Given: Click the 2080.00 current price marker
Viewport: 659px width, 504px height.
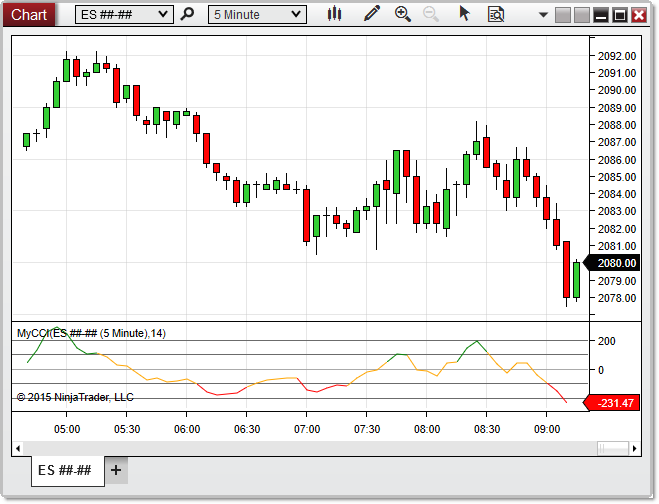Looking at the screenshot, I should (616, 263).
